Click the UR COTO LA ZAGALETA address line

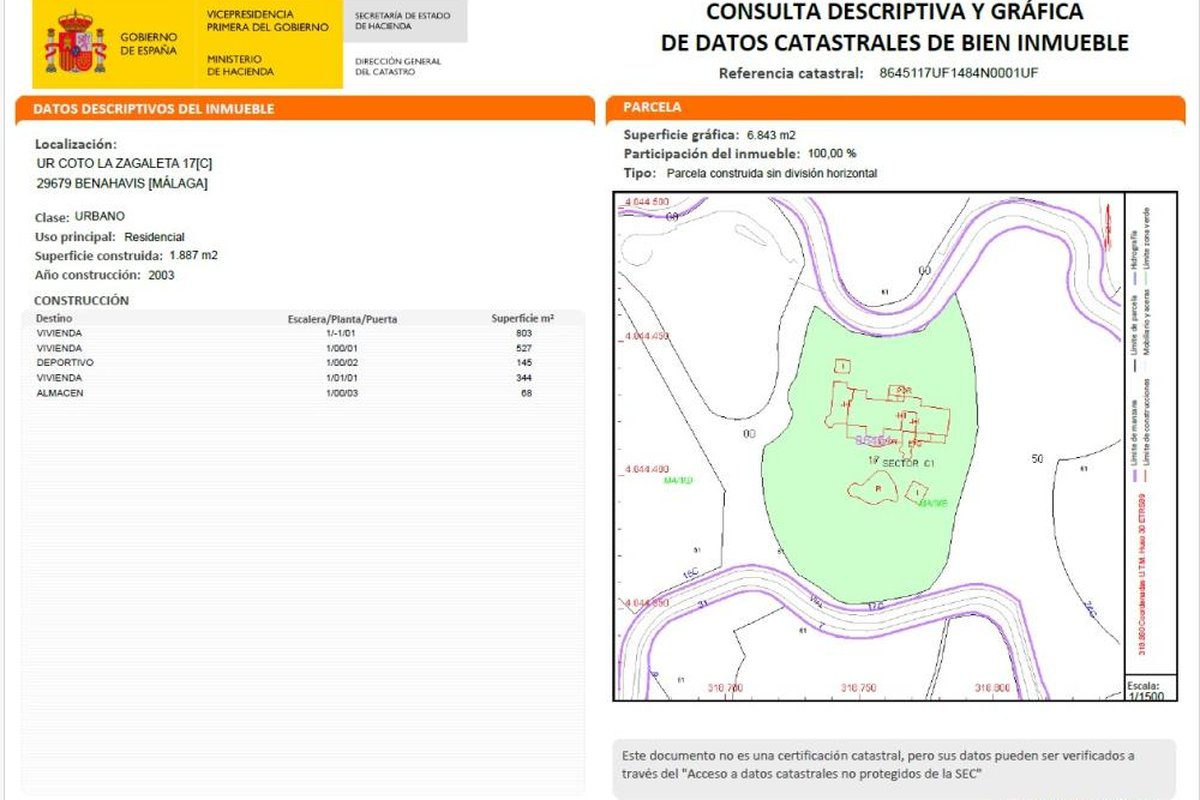pos(123,163)
